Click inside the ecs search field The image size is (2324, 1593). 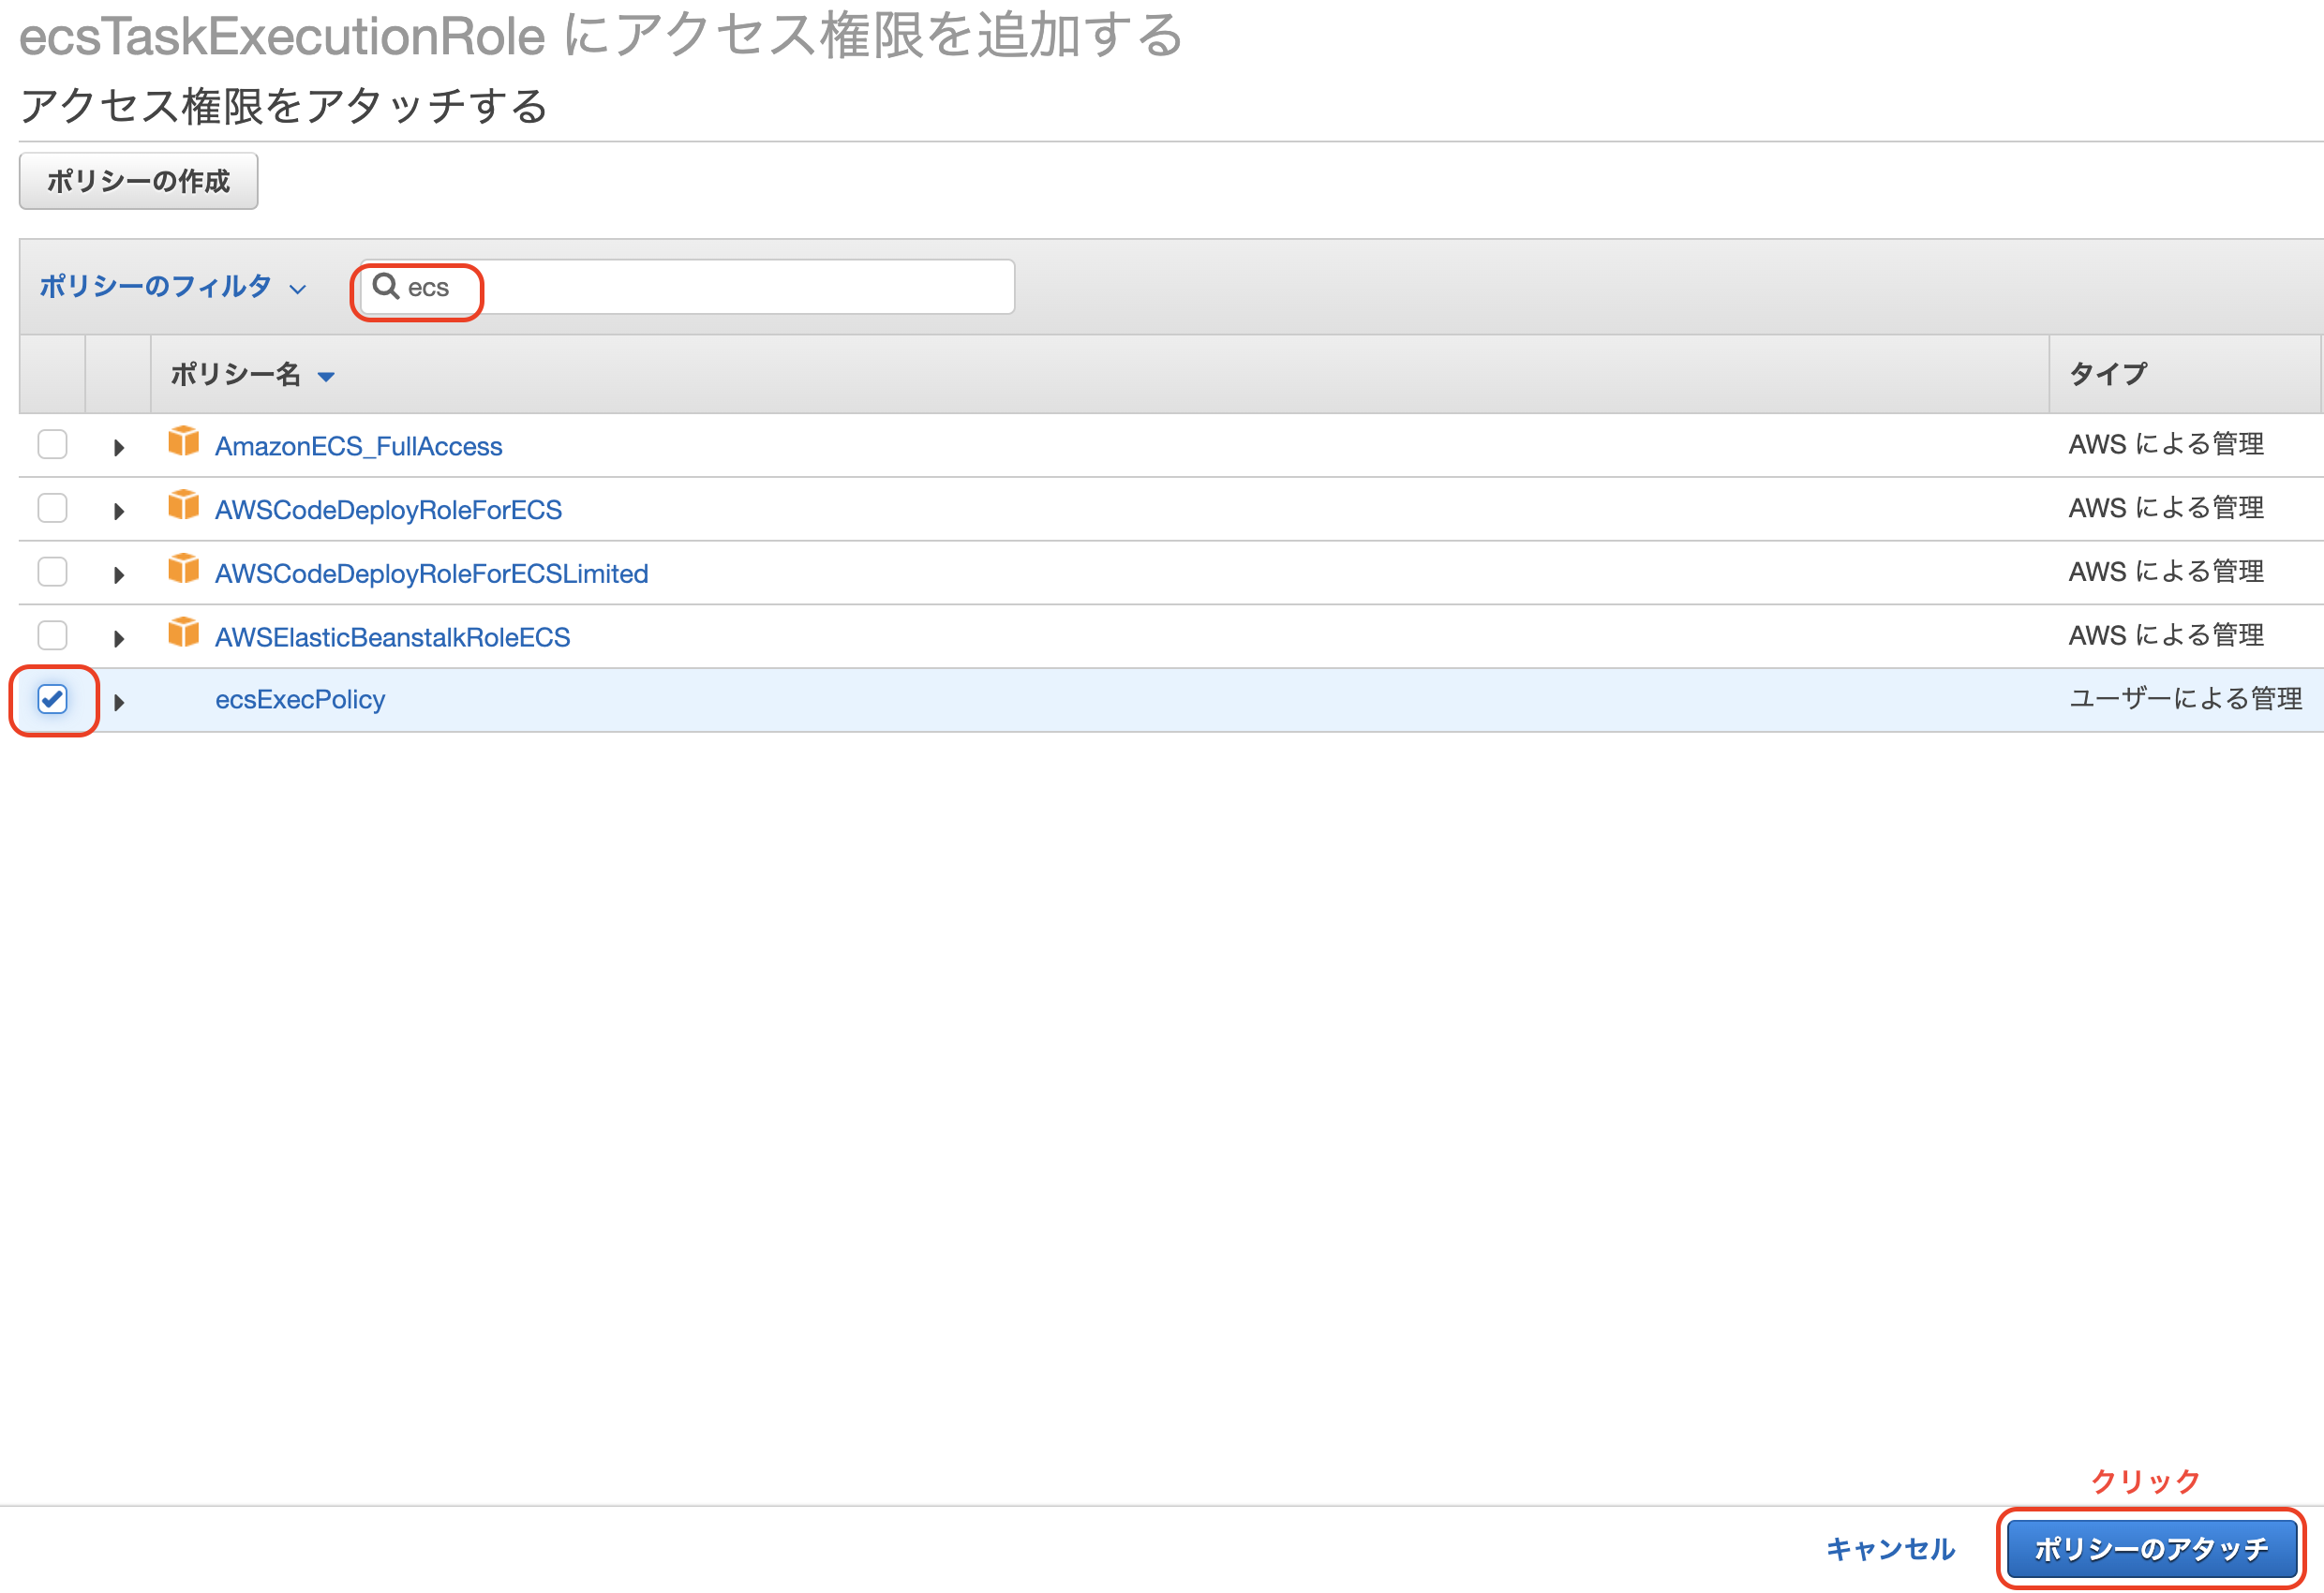coord(700,288)
